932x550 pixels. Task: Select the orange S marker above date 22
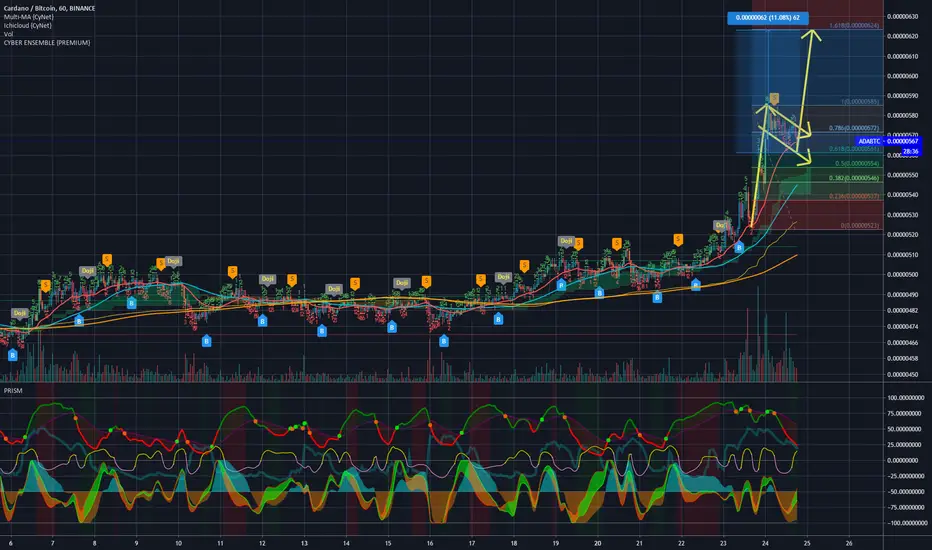coord(678,240)
